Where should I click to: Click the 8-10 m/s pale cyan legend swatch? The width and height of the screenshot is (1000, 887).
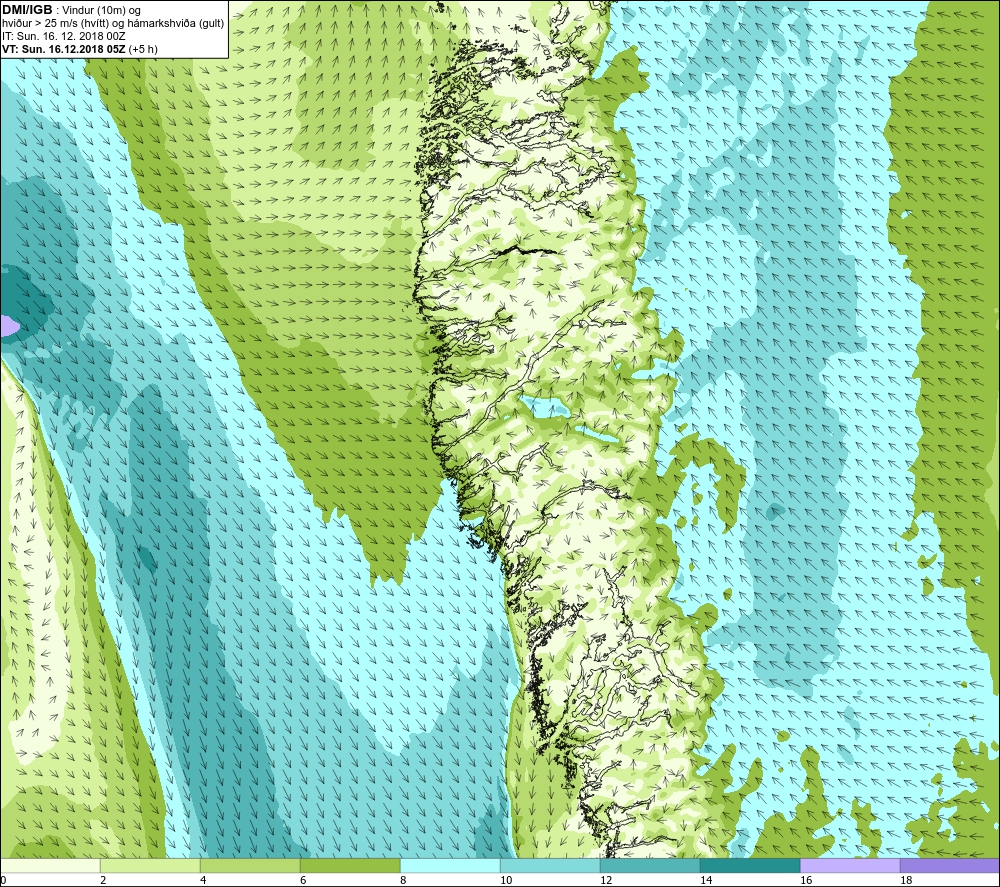coord(450,865)
